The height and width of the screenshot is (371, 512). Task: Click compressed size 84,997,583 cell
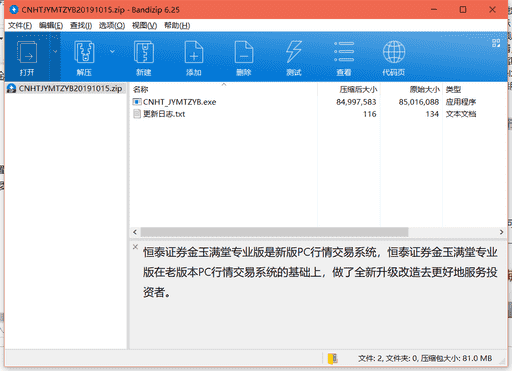tap(356, 102)
